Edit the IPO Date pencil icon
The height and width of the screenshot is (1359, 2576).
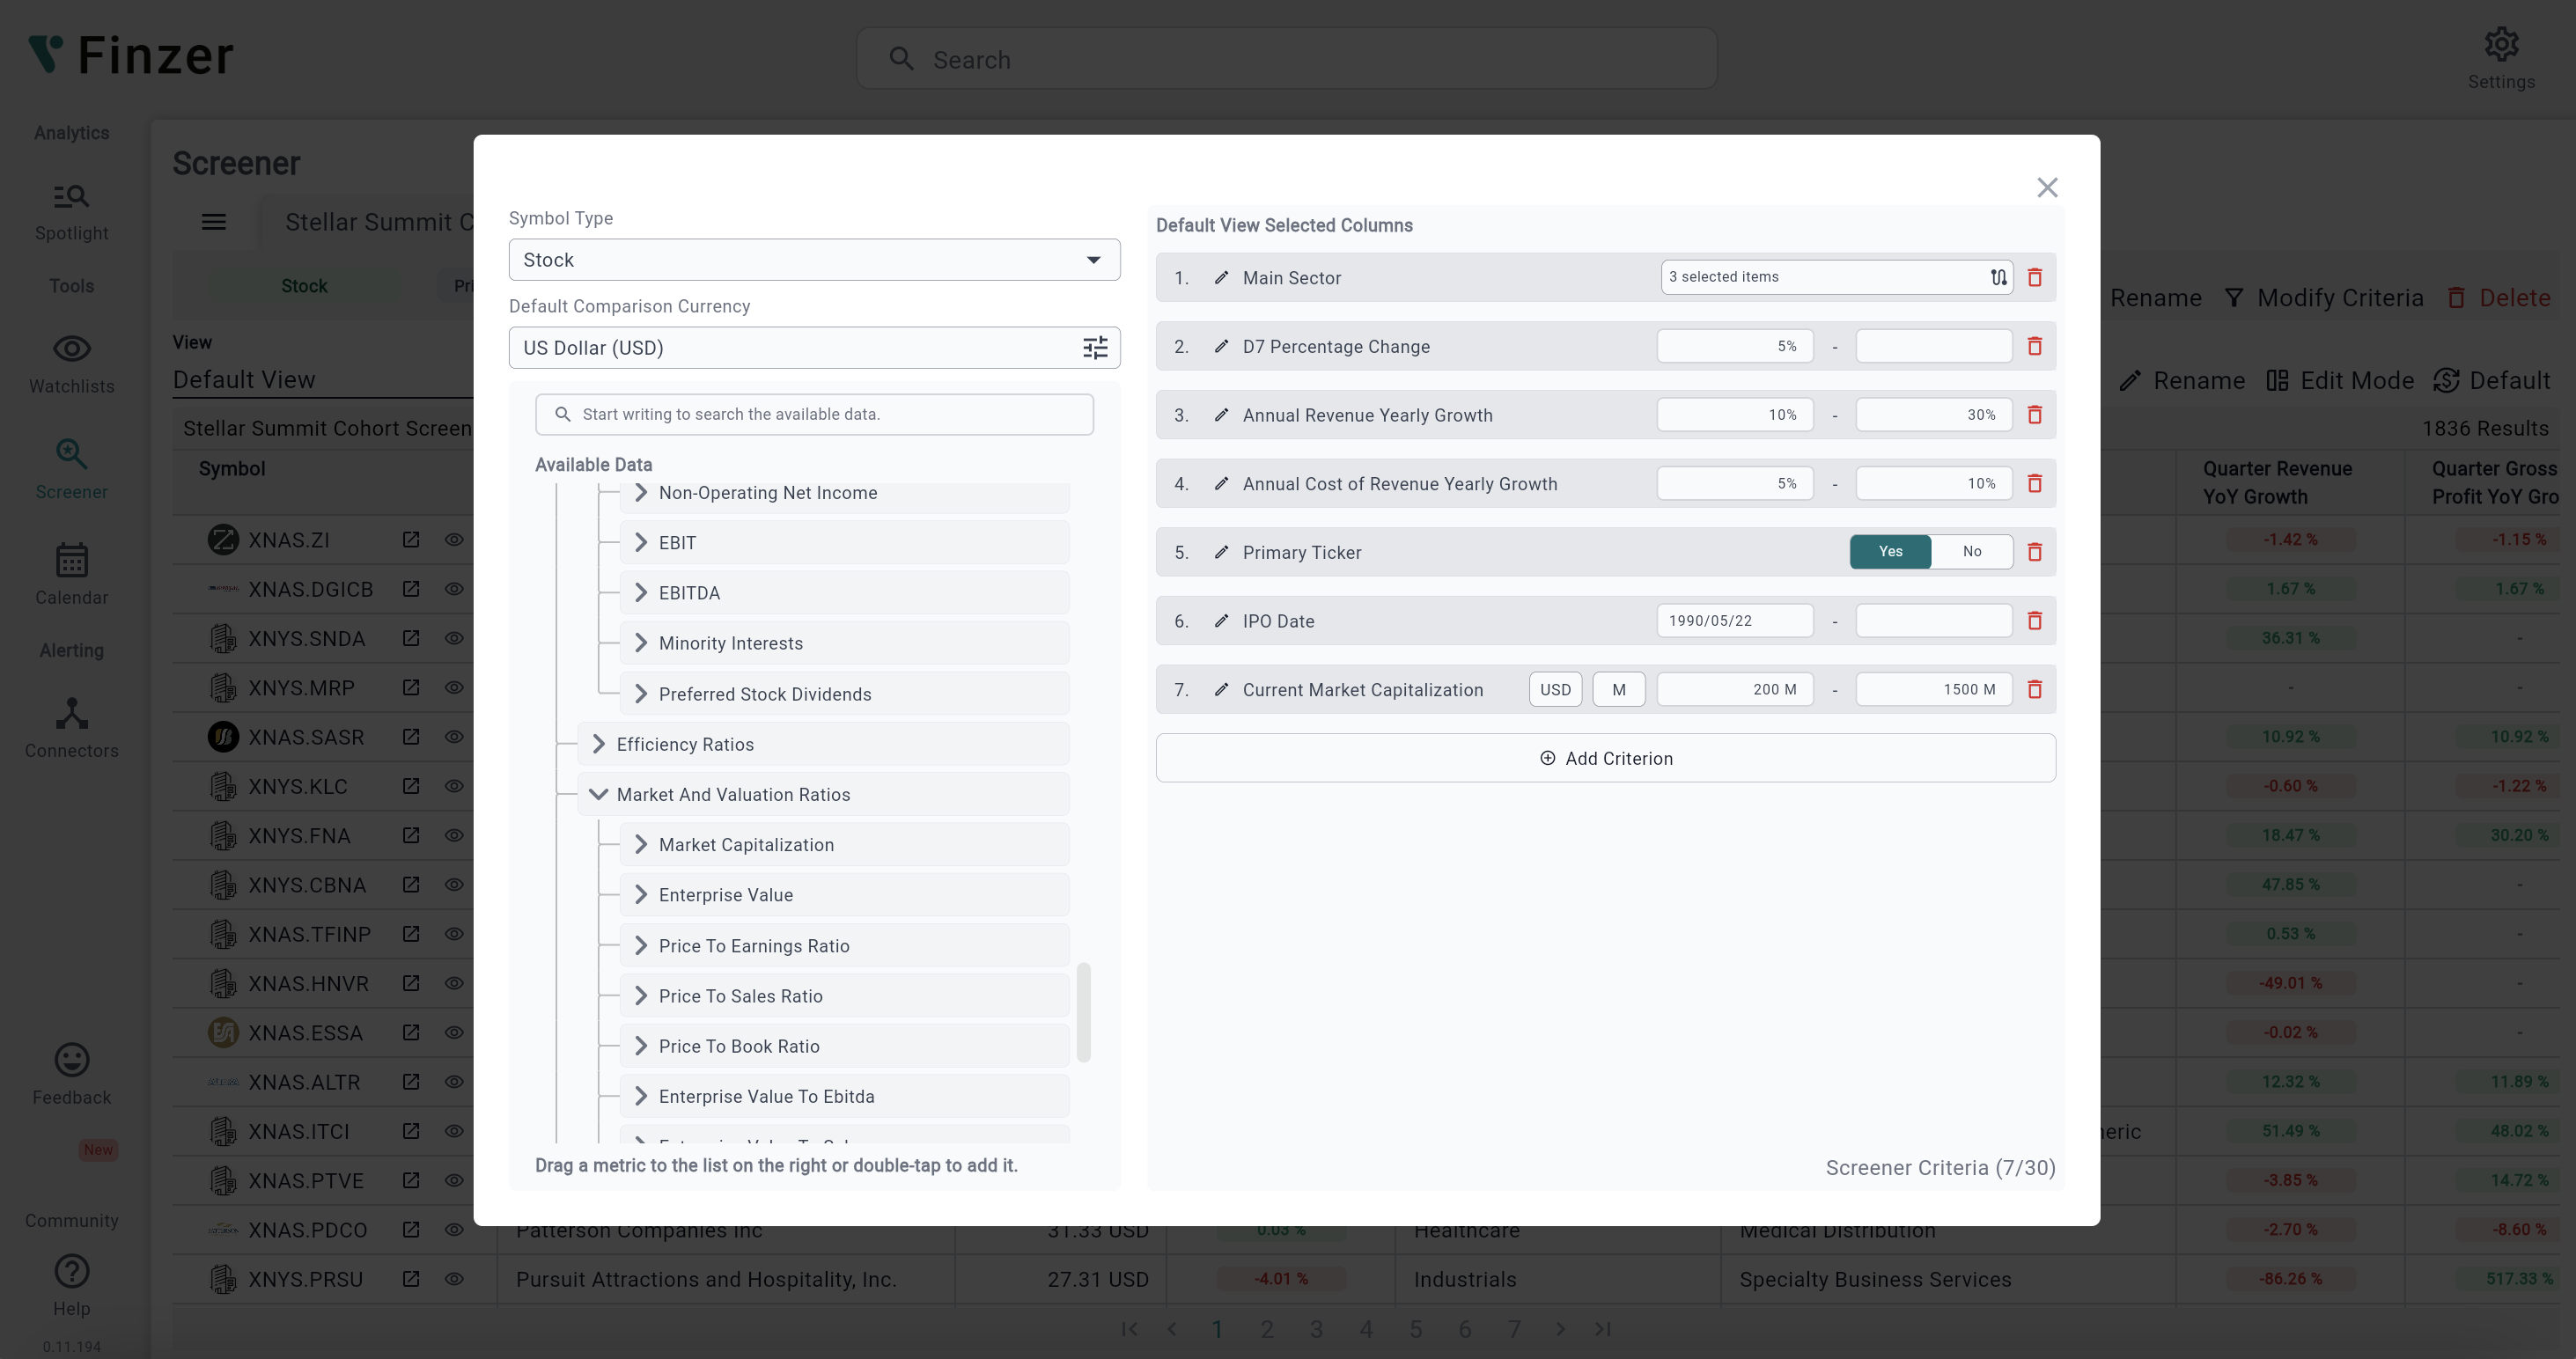point(1221,621)
